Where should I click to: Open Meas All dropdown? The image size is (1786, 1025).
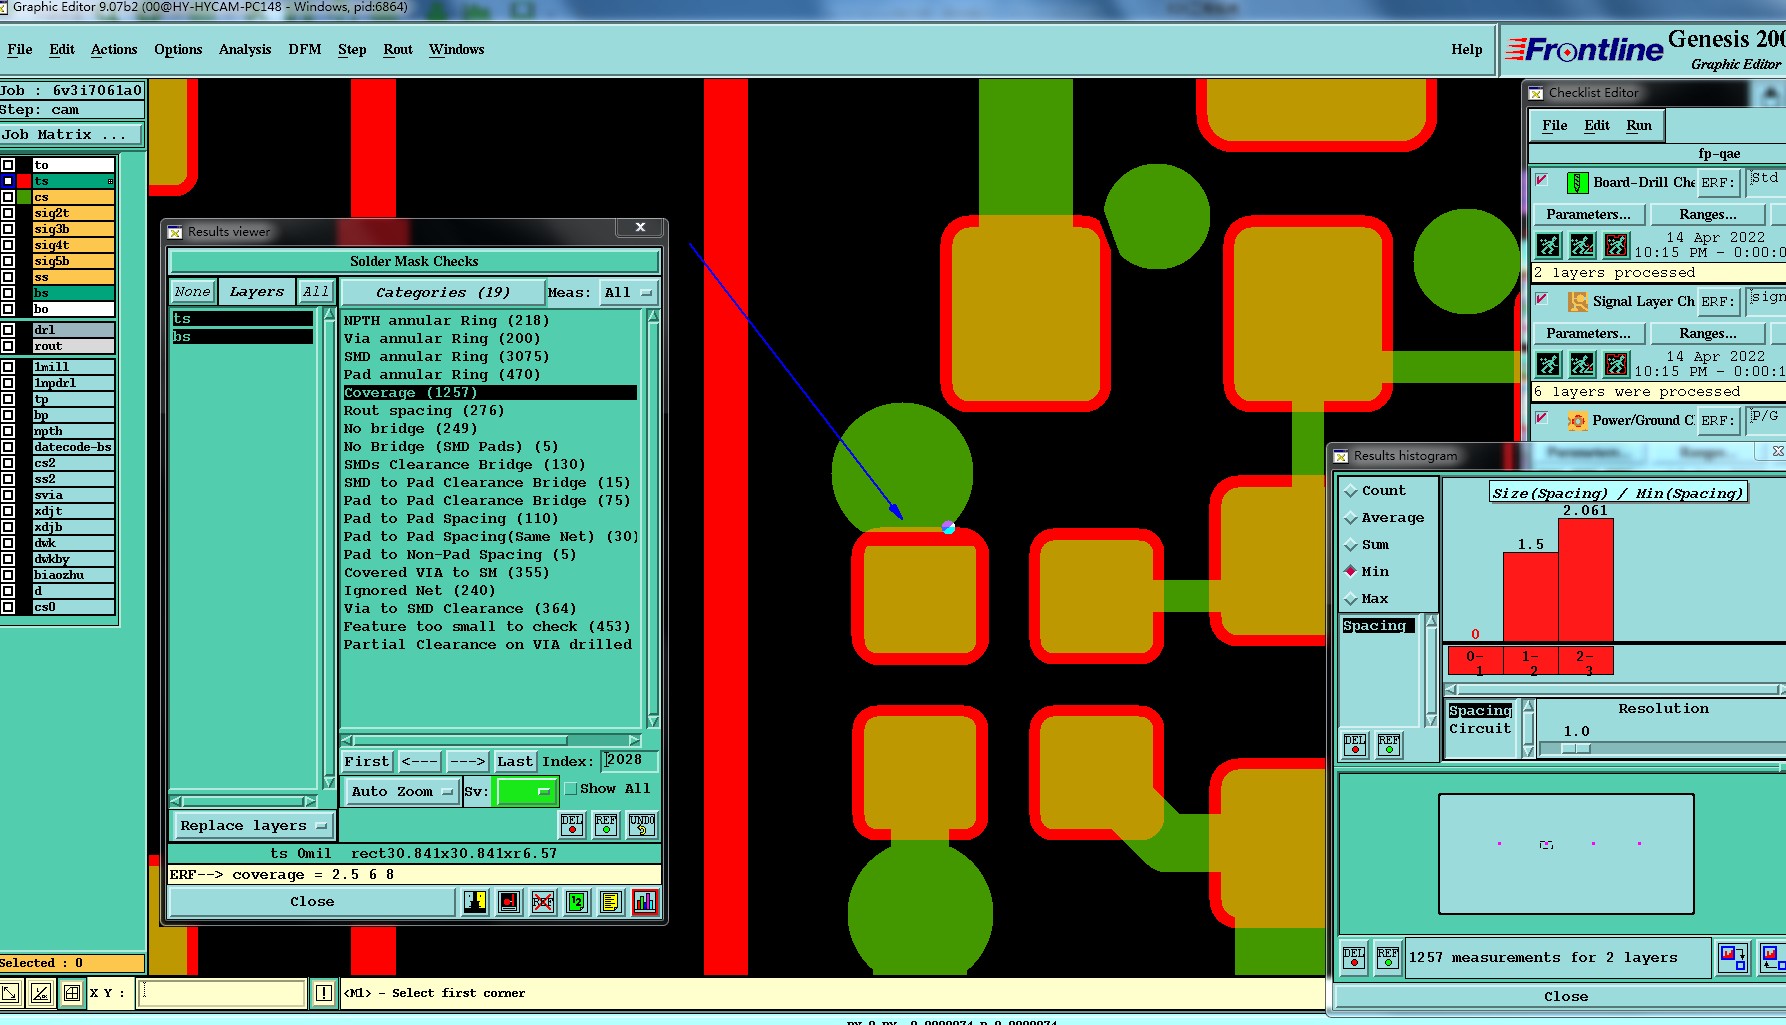pyautogui.click(x=628, y=293)
